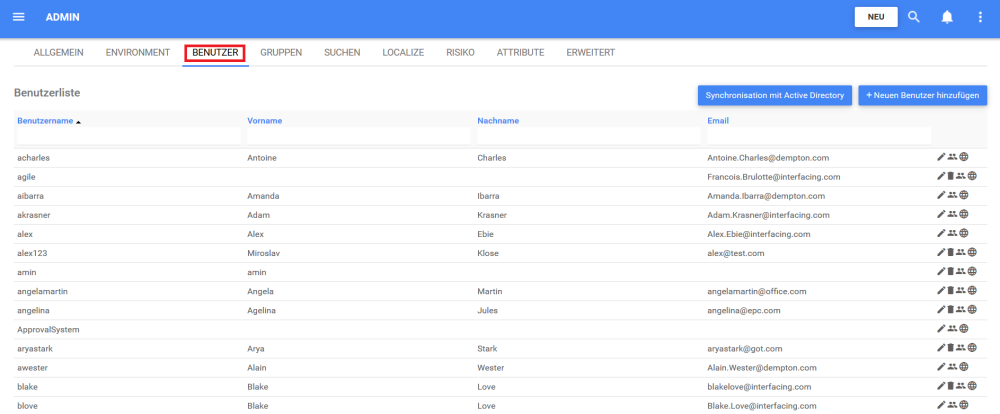Delete user agile with trash icon
The image size is (1000, 414).
(951, 176)
